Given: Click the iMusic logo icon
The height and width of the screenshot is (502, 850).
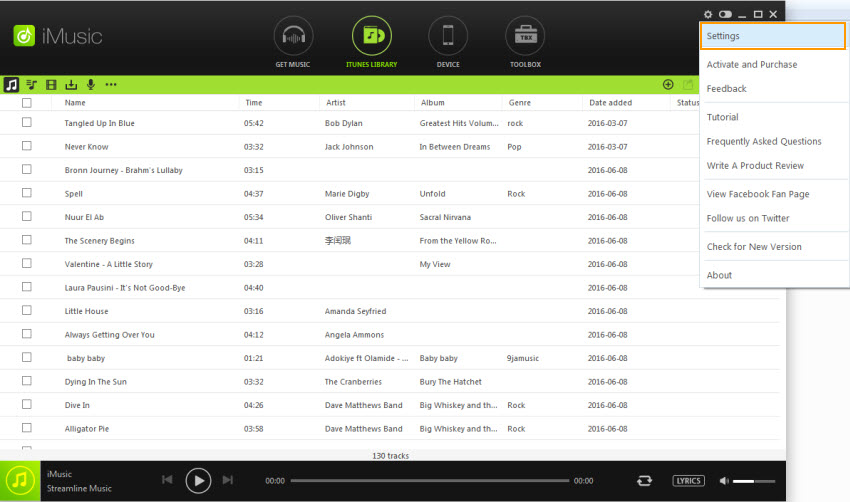Looking at the screenshot, I should (24, 36).
